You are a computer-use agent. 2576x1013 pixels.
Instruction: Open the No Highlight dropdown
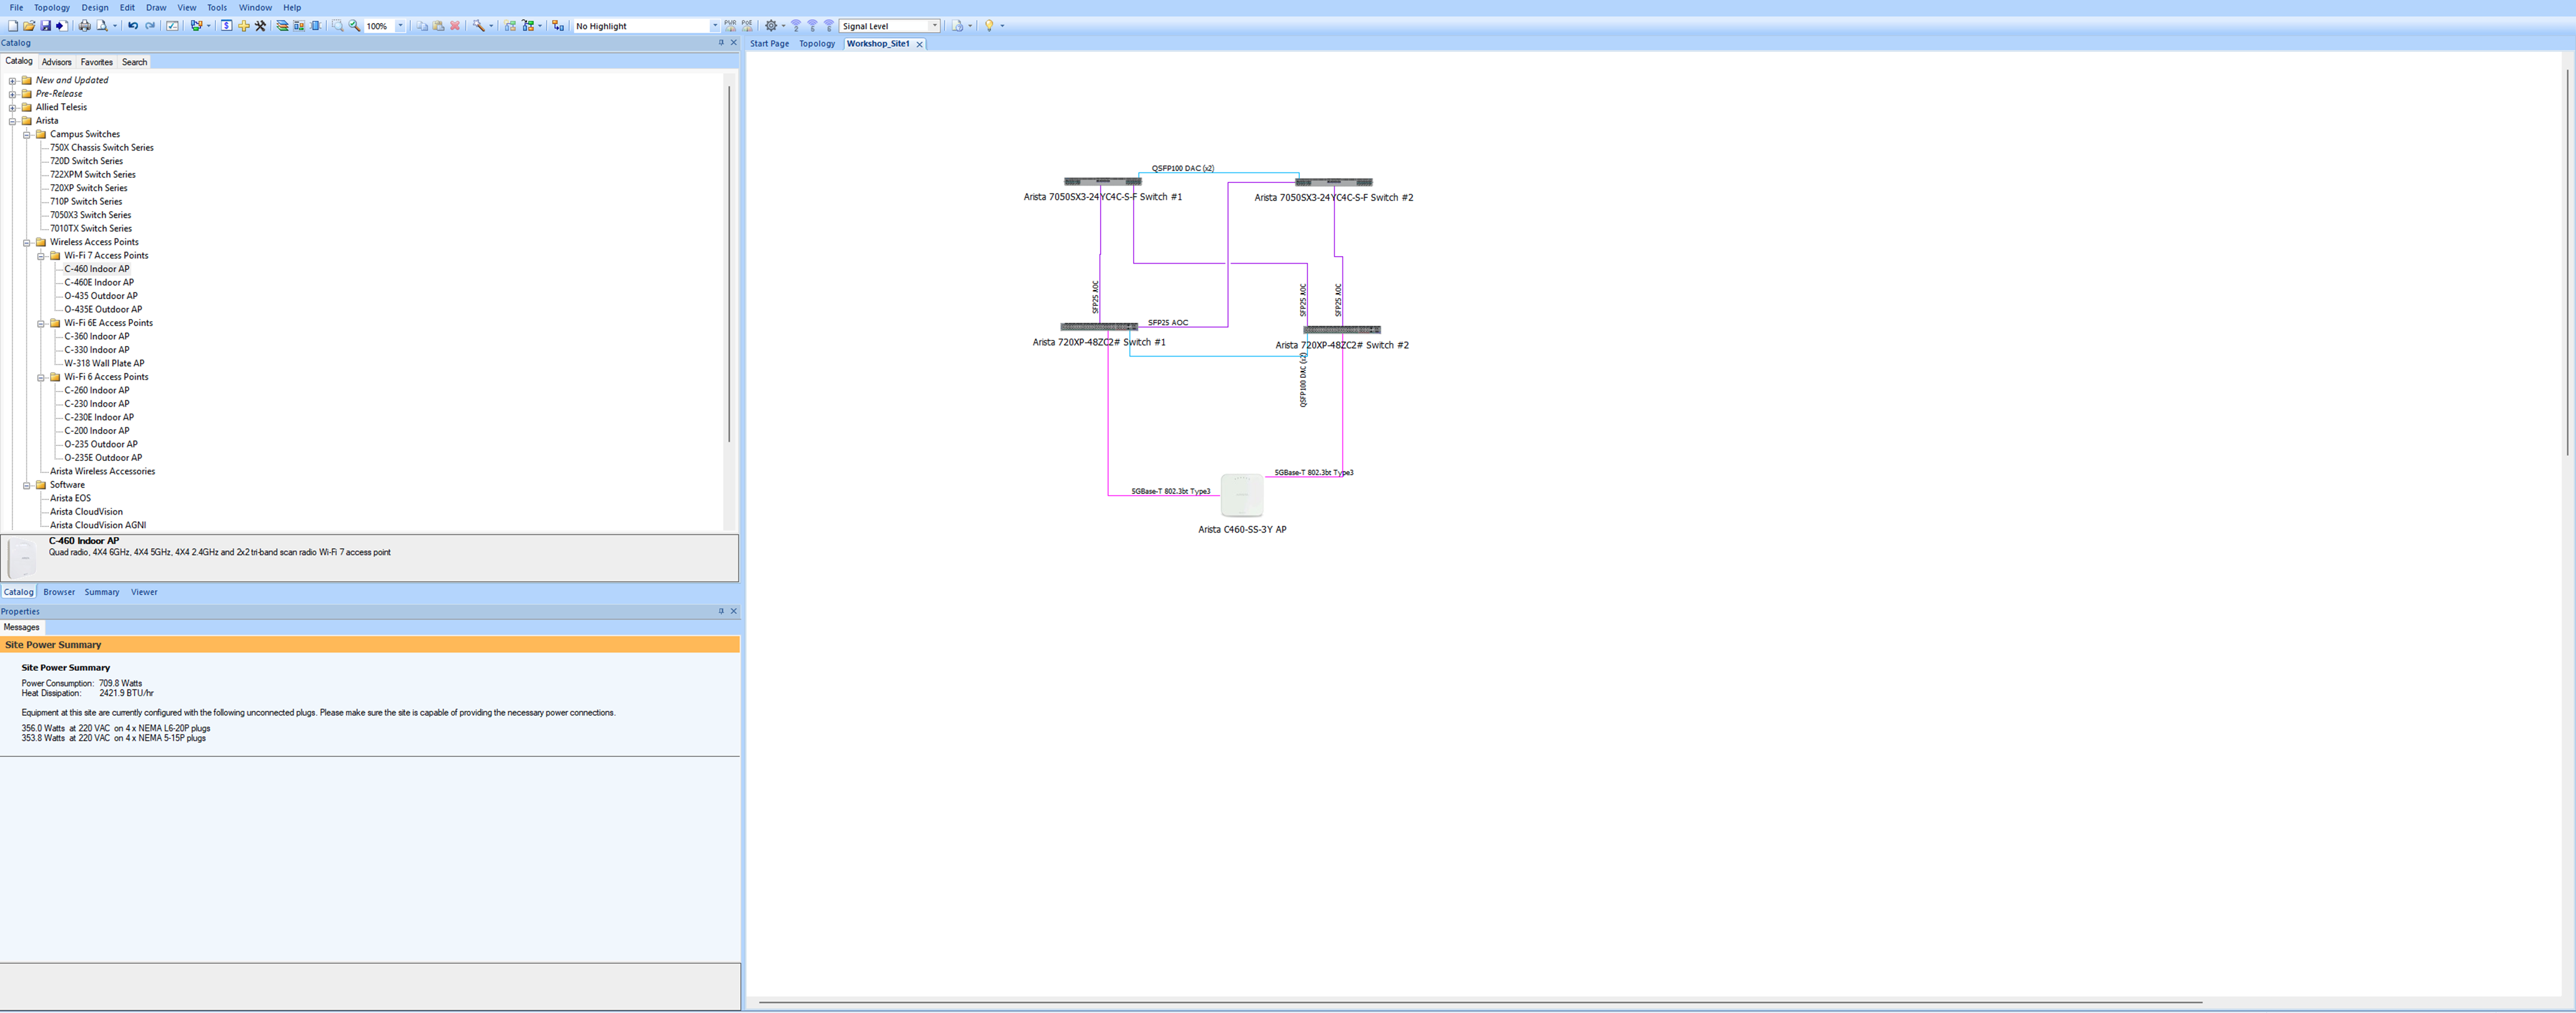[714, 26]
